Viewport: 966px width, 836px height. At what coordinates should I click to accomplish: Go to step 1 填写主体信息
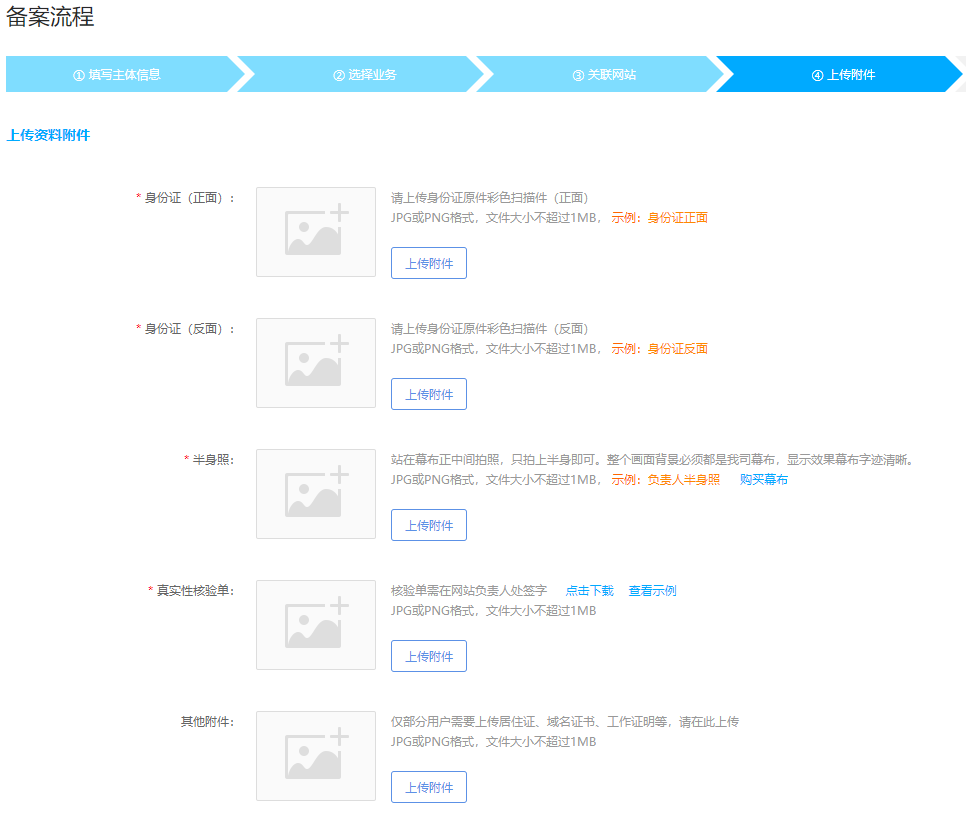[117, 75]
